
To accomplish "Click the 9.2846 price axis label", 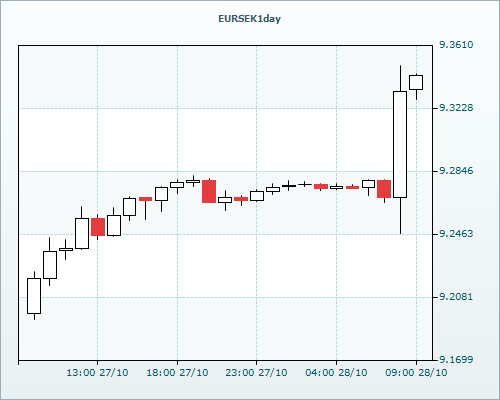I will [456, 171].
